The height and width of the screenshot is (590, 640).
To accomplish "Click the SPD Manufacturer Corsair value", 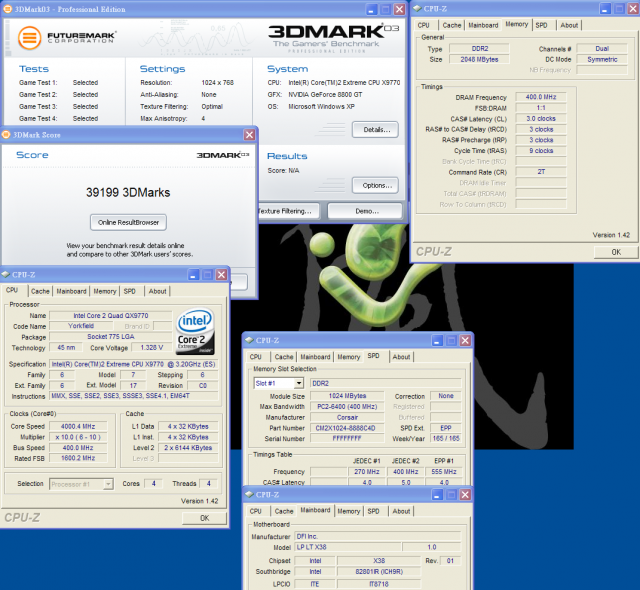I will pyautogui.click(x=347, y=417).
